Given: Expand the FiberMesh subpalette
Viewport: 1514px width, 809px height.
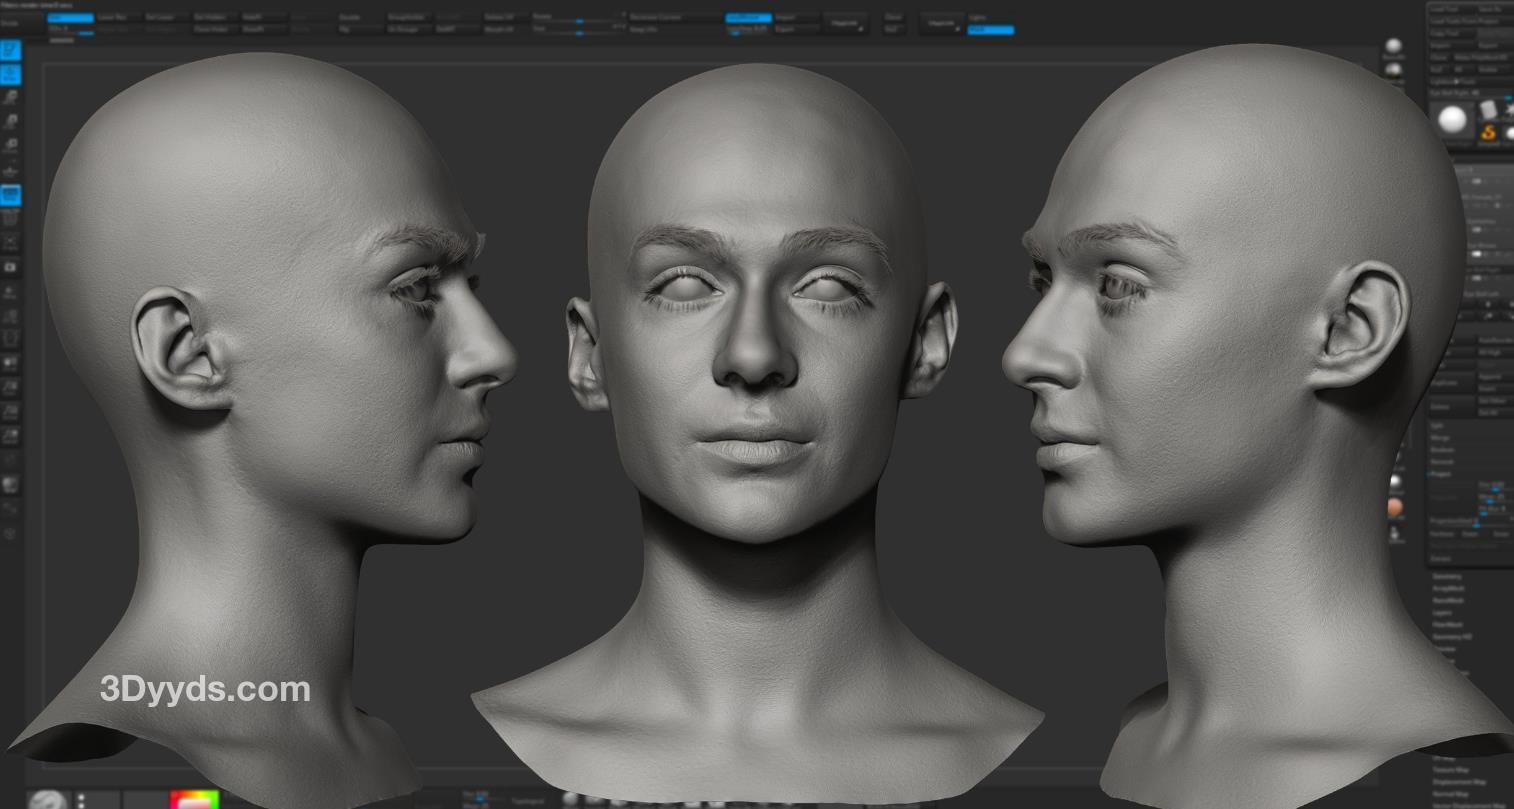Looking at the screenshot, I should pyautogui.click(x=1447, y=624).
